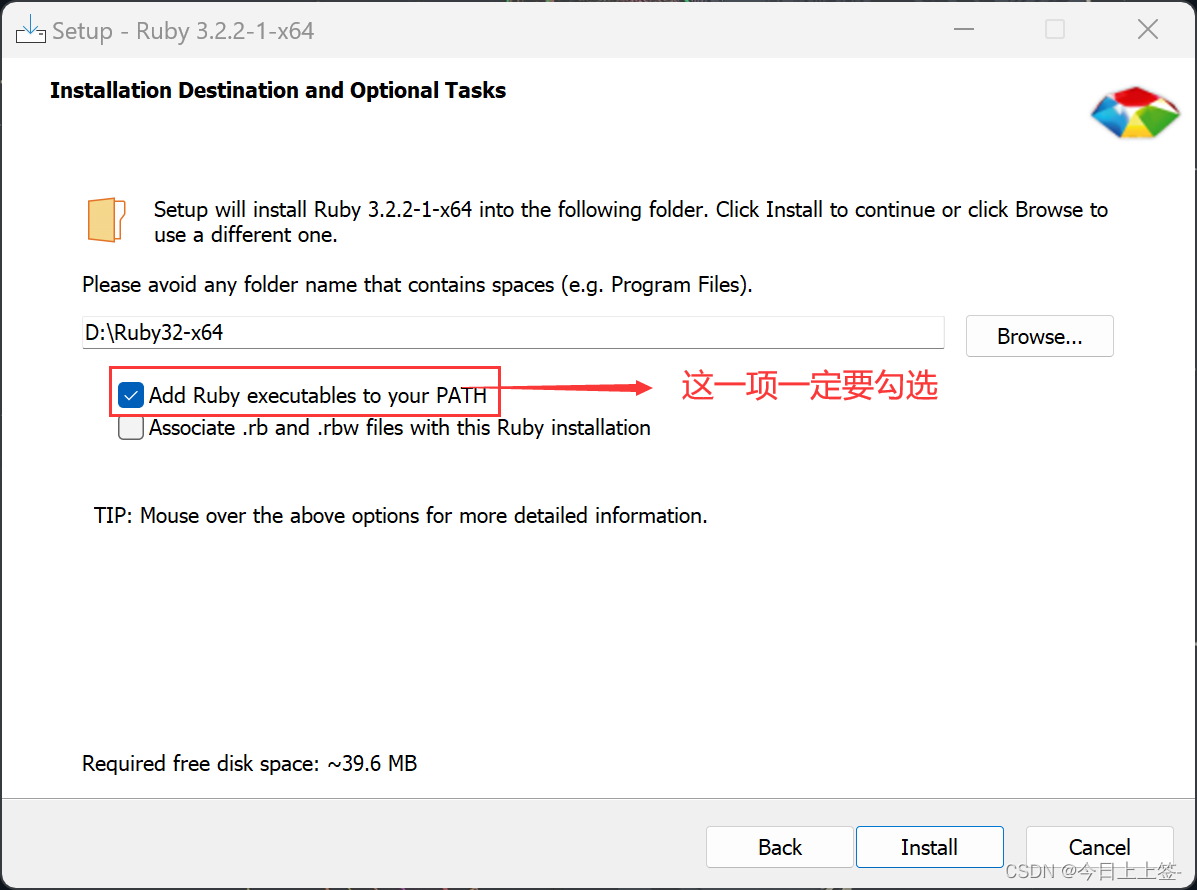Click the folder icon beside the install description
Screen dimensions: 1197x890
[x=106, y=220]
